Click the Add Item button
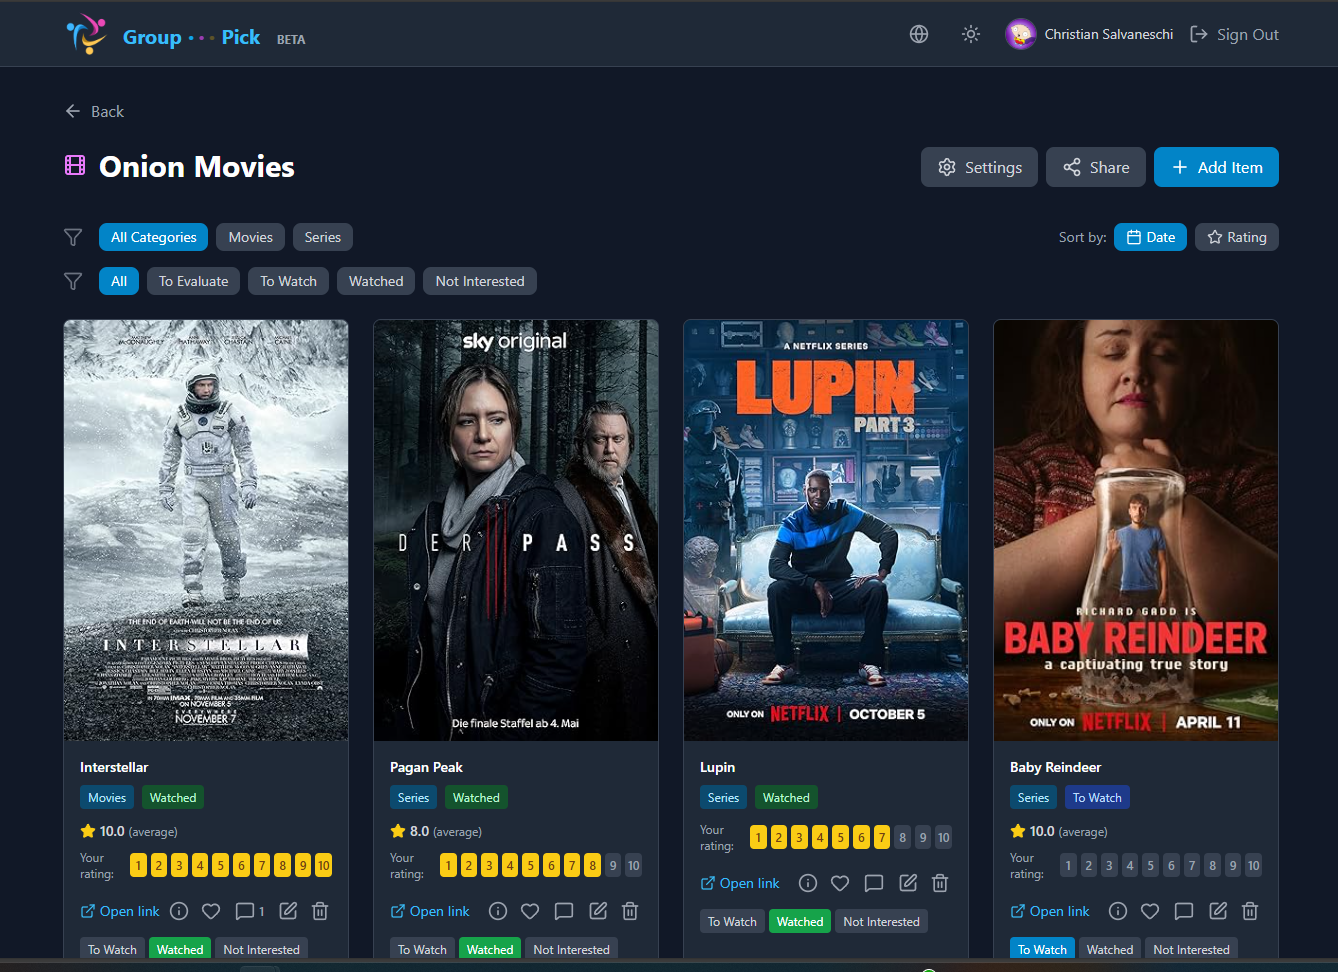Image resolution: width=1338 pixels, height=972 pixels. coord(1216,167)
